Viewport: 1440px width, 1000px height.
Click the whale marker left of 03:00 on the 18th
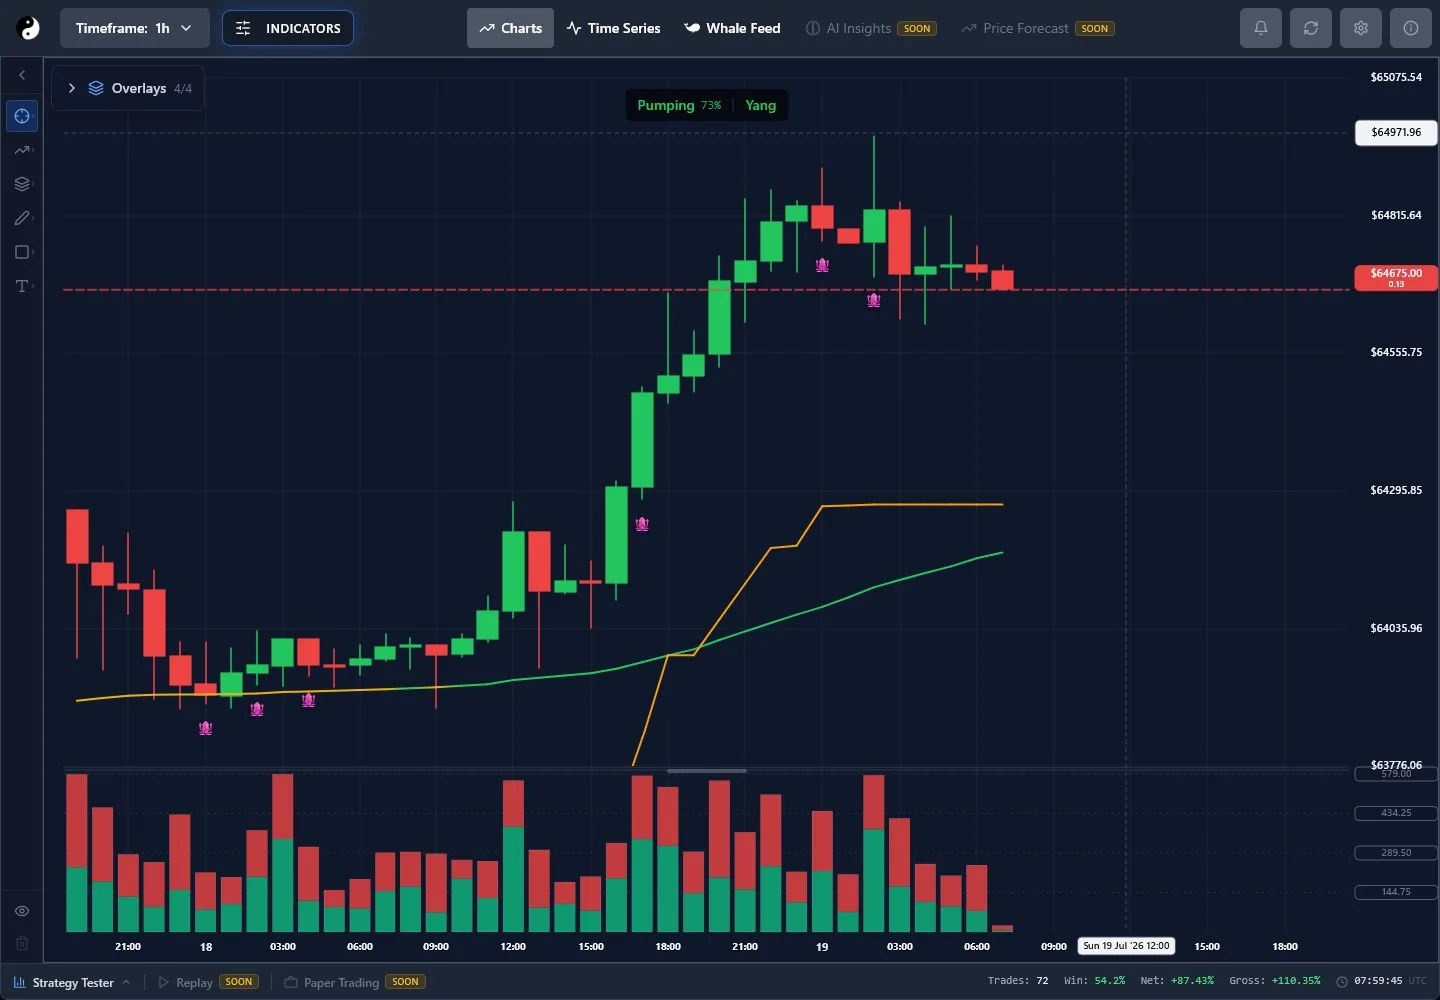(x=257, y=709)
